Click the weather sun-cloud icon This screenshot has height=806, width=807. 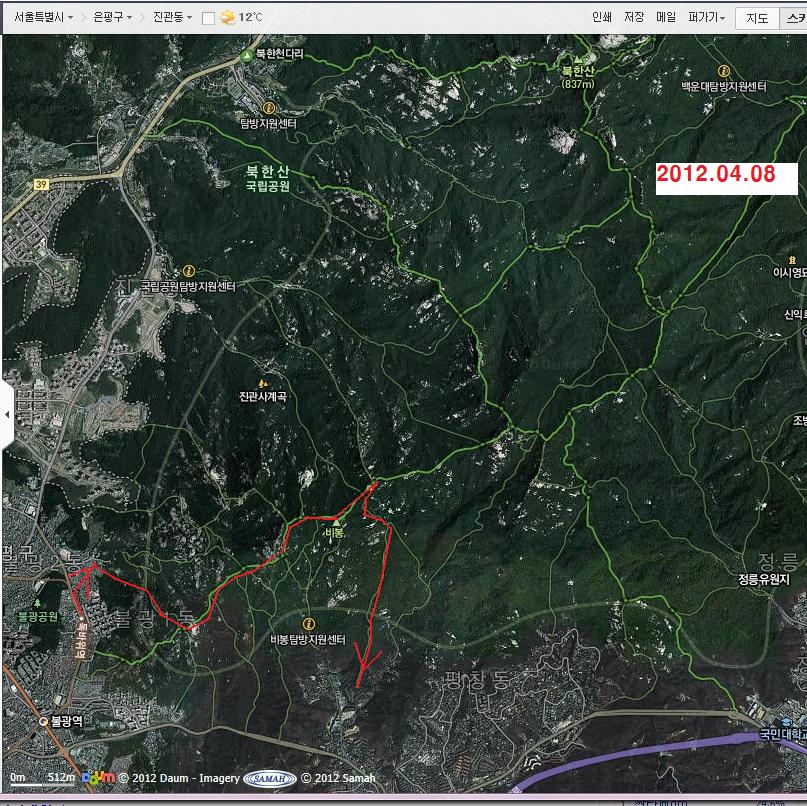click(x=227, y=17)
